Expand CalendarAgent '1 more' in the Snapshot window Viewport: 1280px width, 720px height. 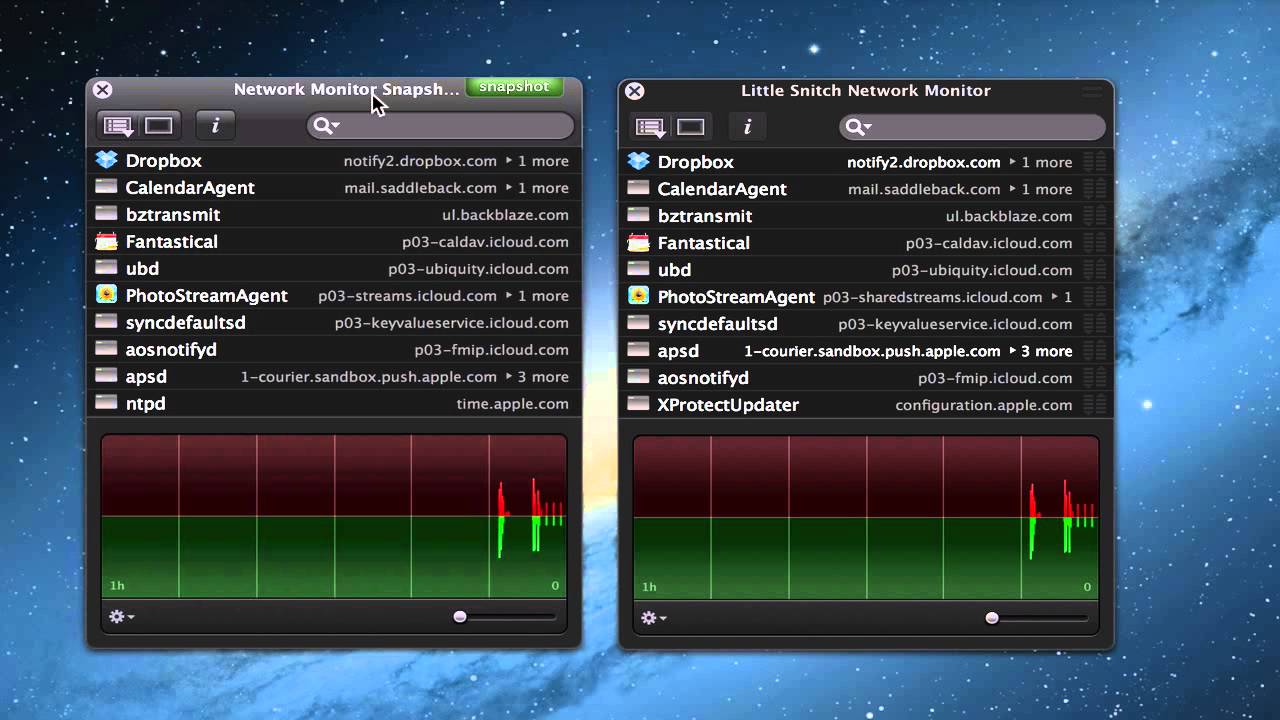[x=537, y=188]
